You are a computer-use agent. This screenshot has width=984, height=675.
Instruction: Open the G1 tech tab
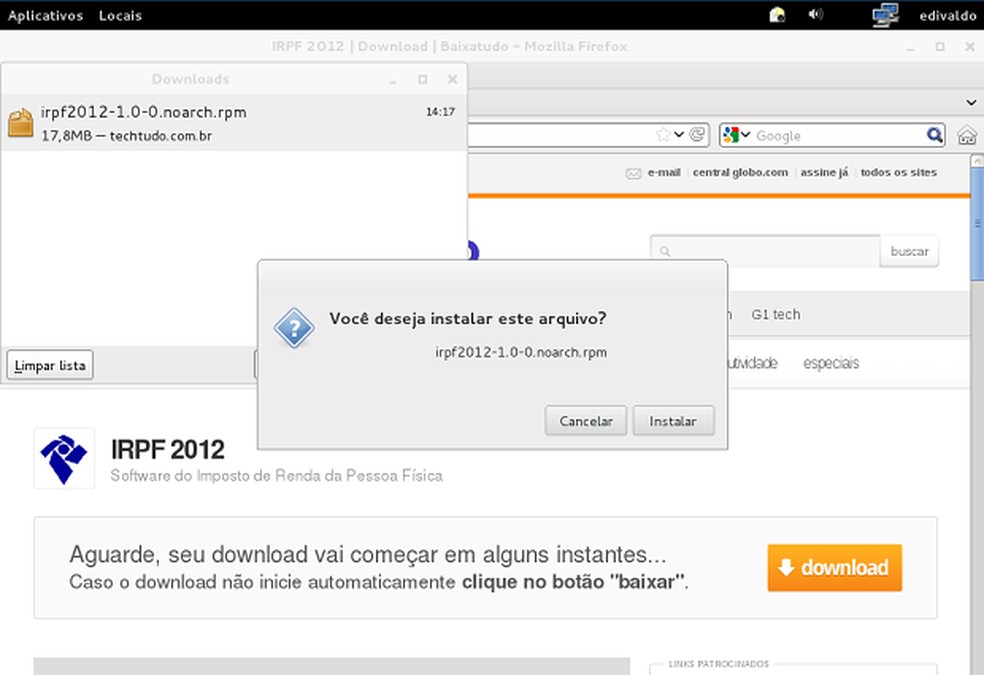pyautogui.click(x=776, y=314)
